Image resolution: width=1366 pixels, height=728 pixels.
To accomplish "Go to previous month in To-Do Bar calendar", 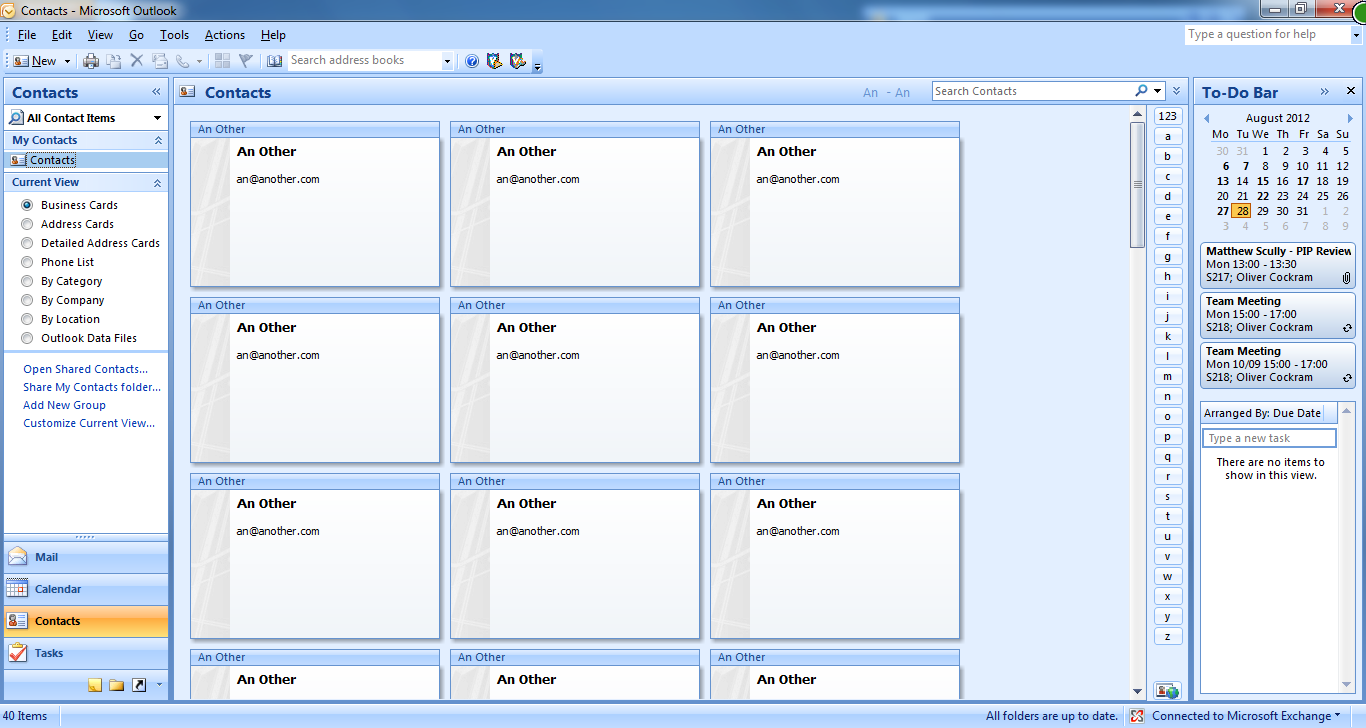I will coord(1207,118).
